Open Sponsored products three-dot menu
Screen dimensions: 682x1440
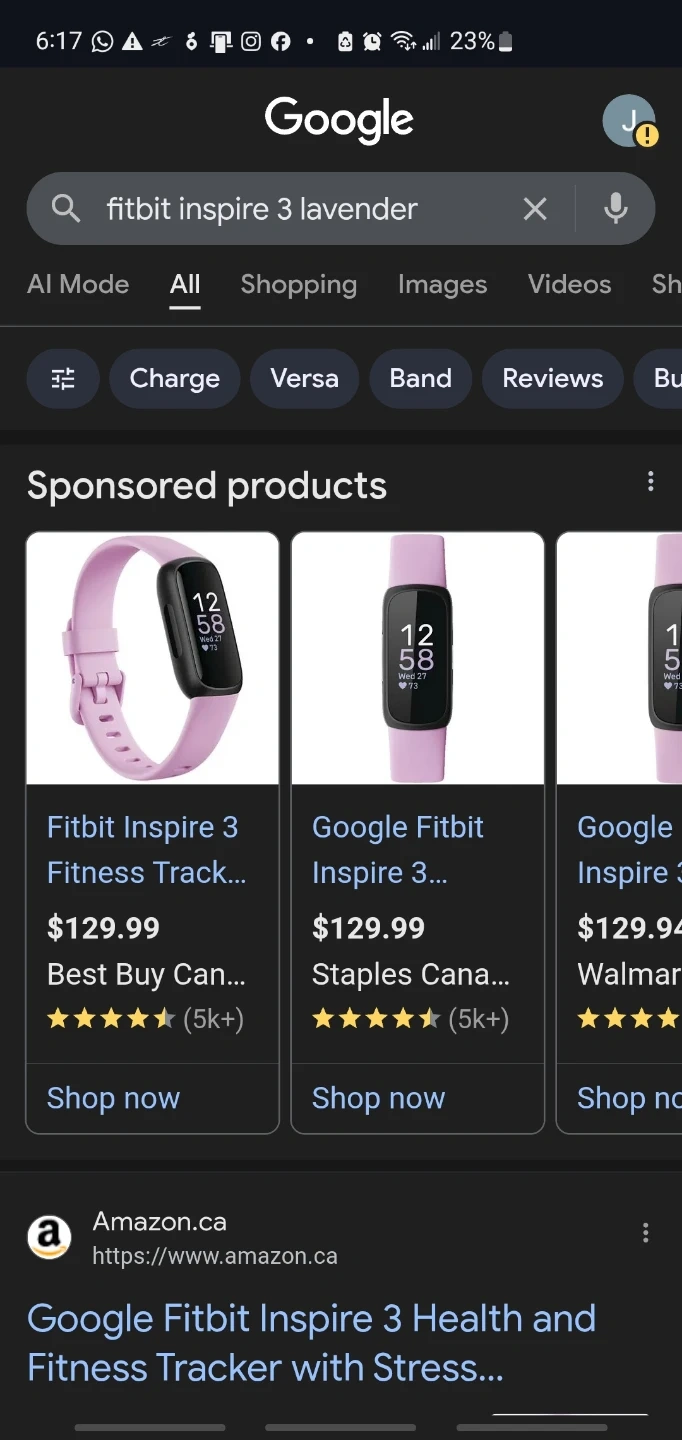(650, 482)
